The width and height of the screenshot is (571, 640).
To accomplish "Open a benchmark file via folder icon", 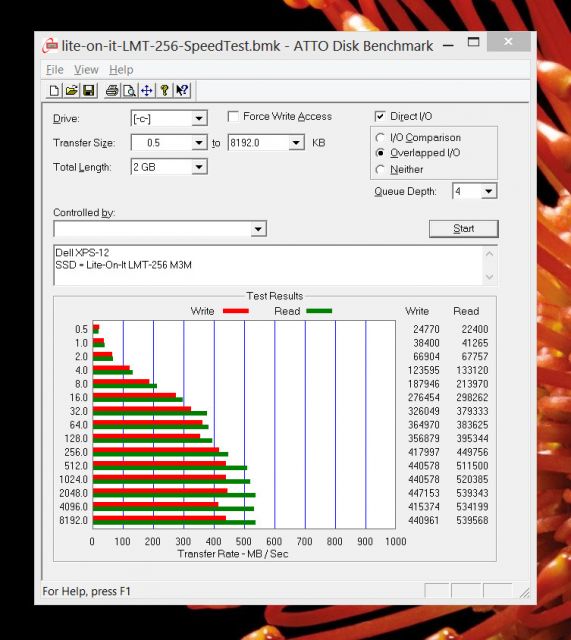I will [x=71, y=90].
